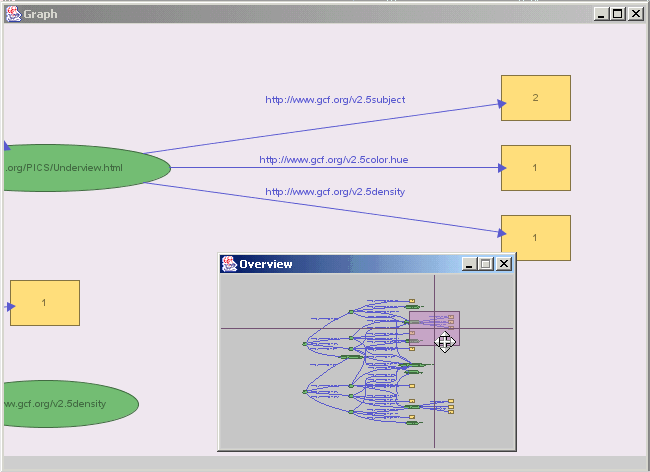
Task: Click the v2.5density edge label
Action: point(335,191)
